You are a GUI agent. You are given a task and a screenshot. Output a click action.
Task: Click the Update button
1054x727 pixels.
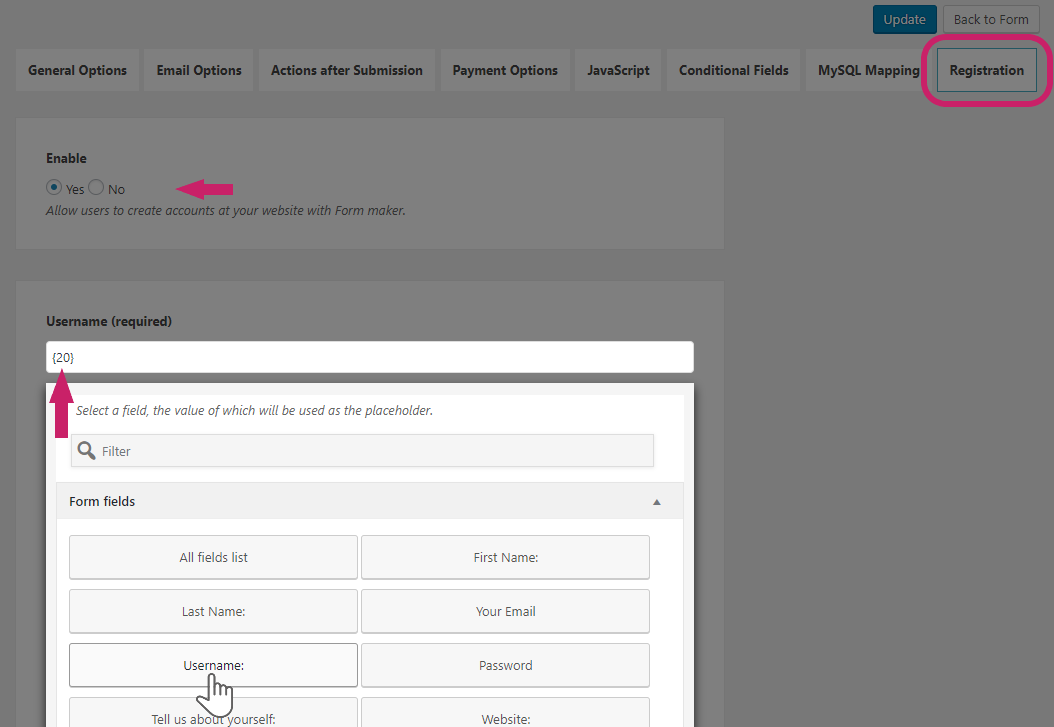(904, 19)
